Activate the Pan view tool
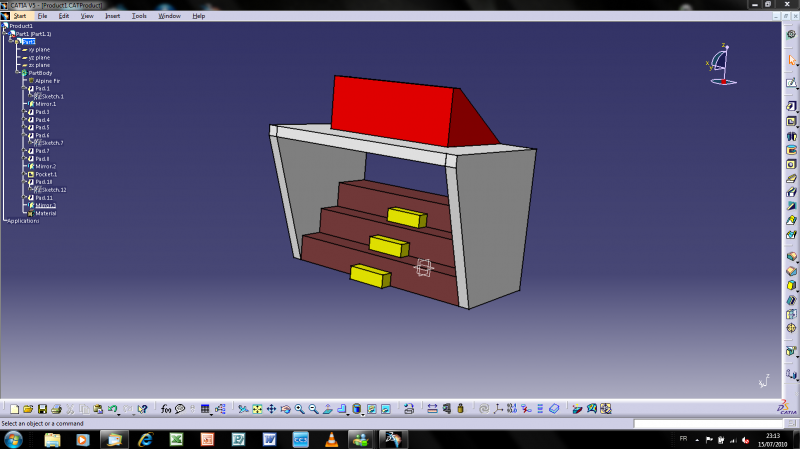 click(x=272, y=409)
